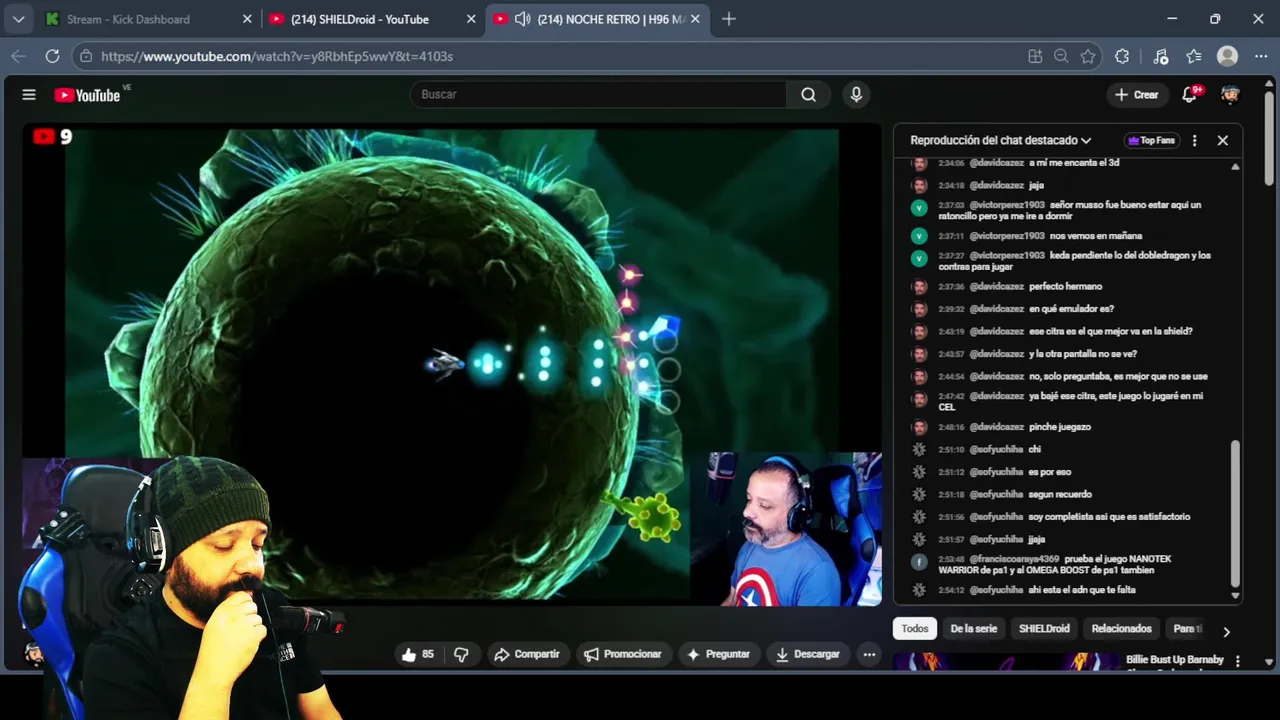1280x720 pixels.
Task: Open the browser extensions puzzle icon
Action: (1122, 56)
